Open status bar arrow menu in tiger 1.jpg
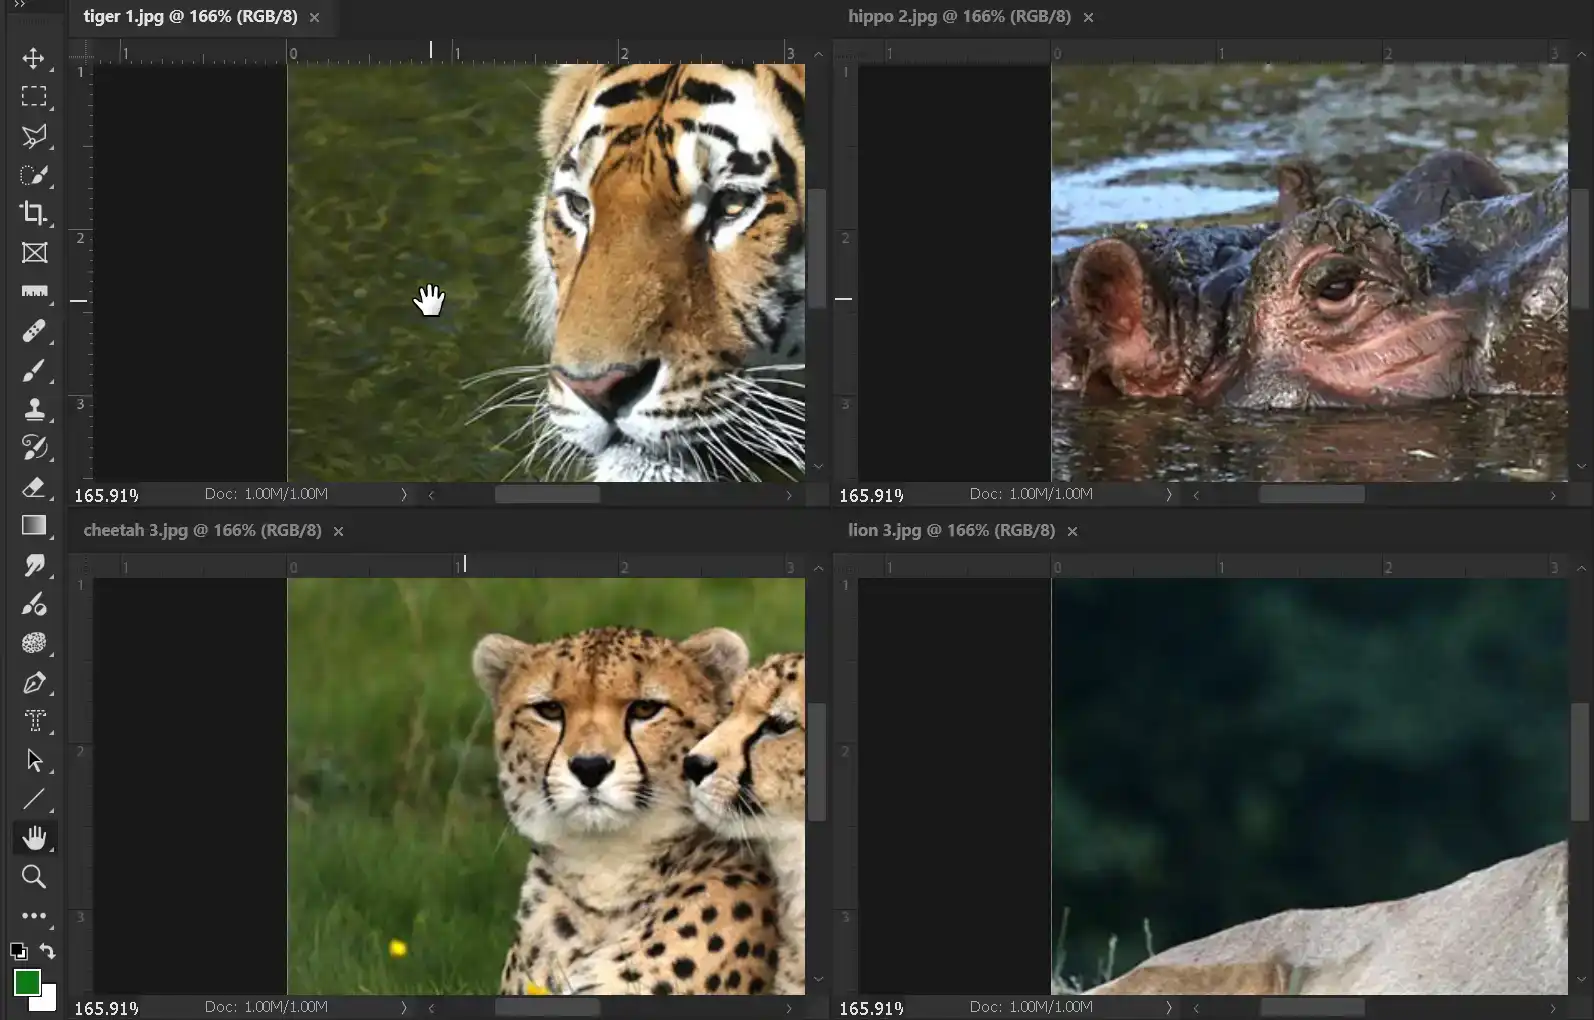1594x1020 pixels. (404, 494)
